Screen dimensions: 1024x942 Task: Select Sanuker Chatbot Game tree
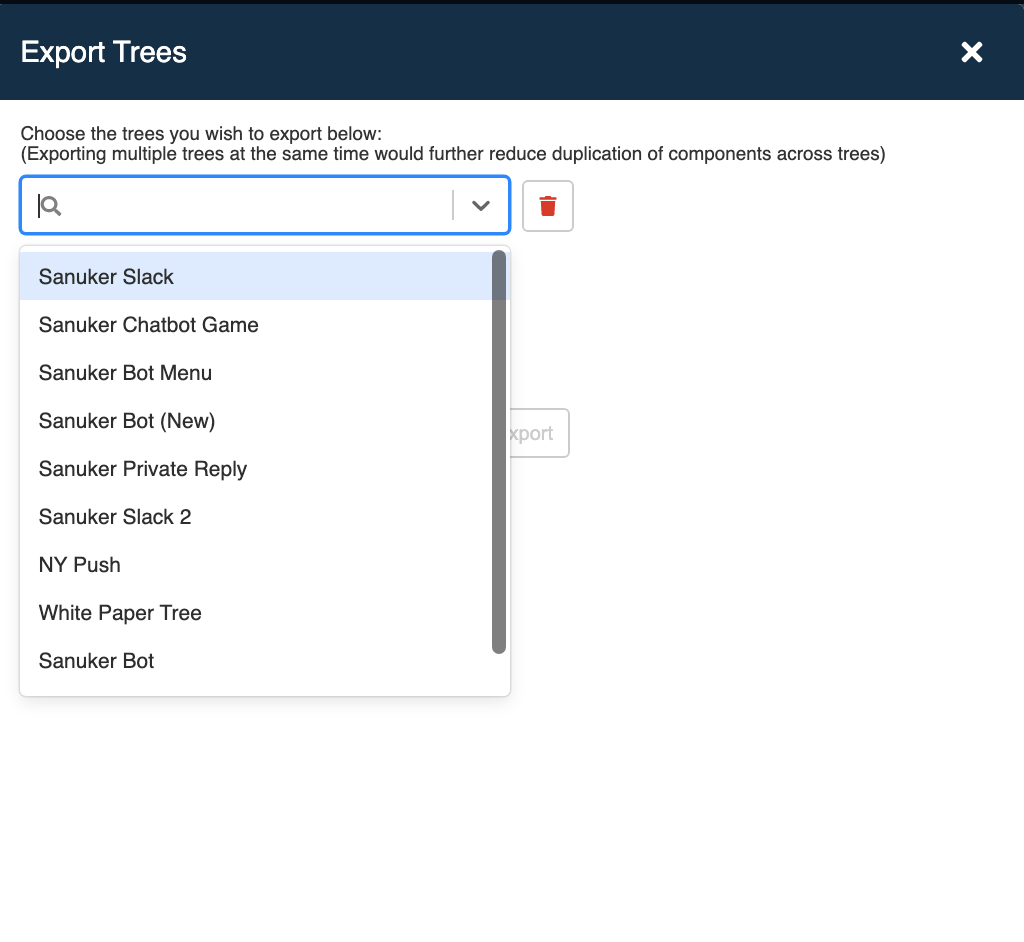148,324
